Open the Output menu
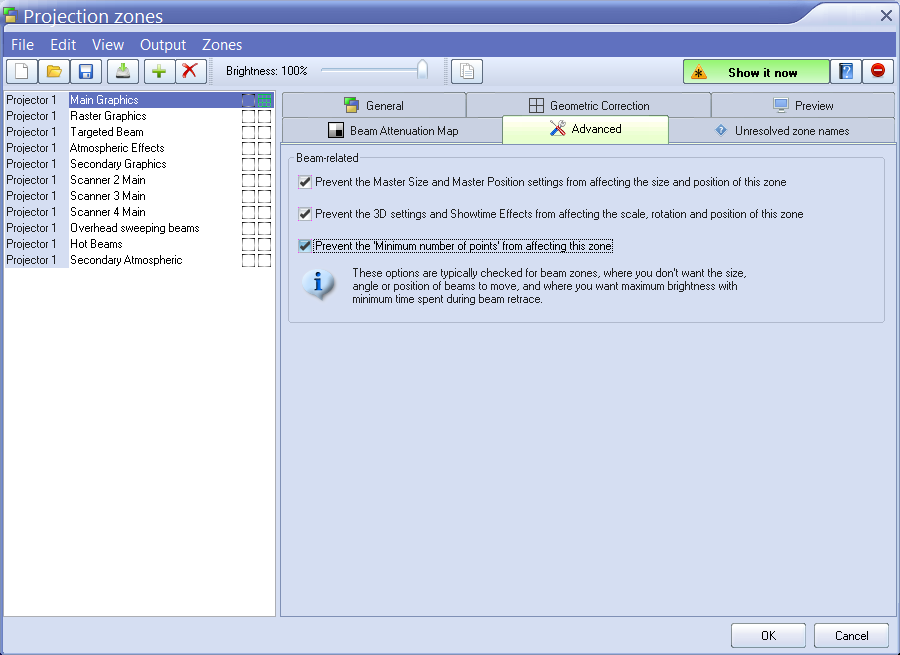 [x=163, y=45]
